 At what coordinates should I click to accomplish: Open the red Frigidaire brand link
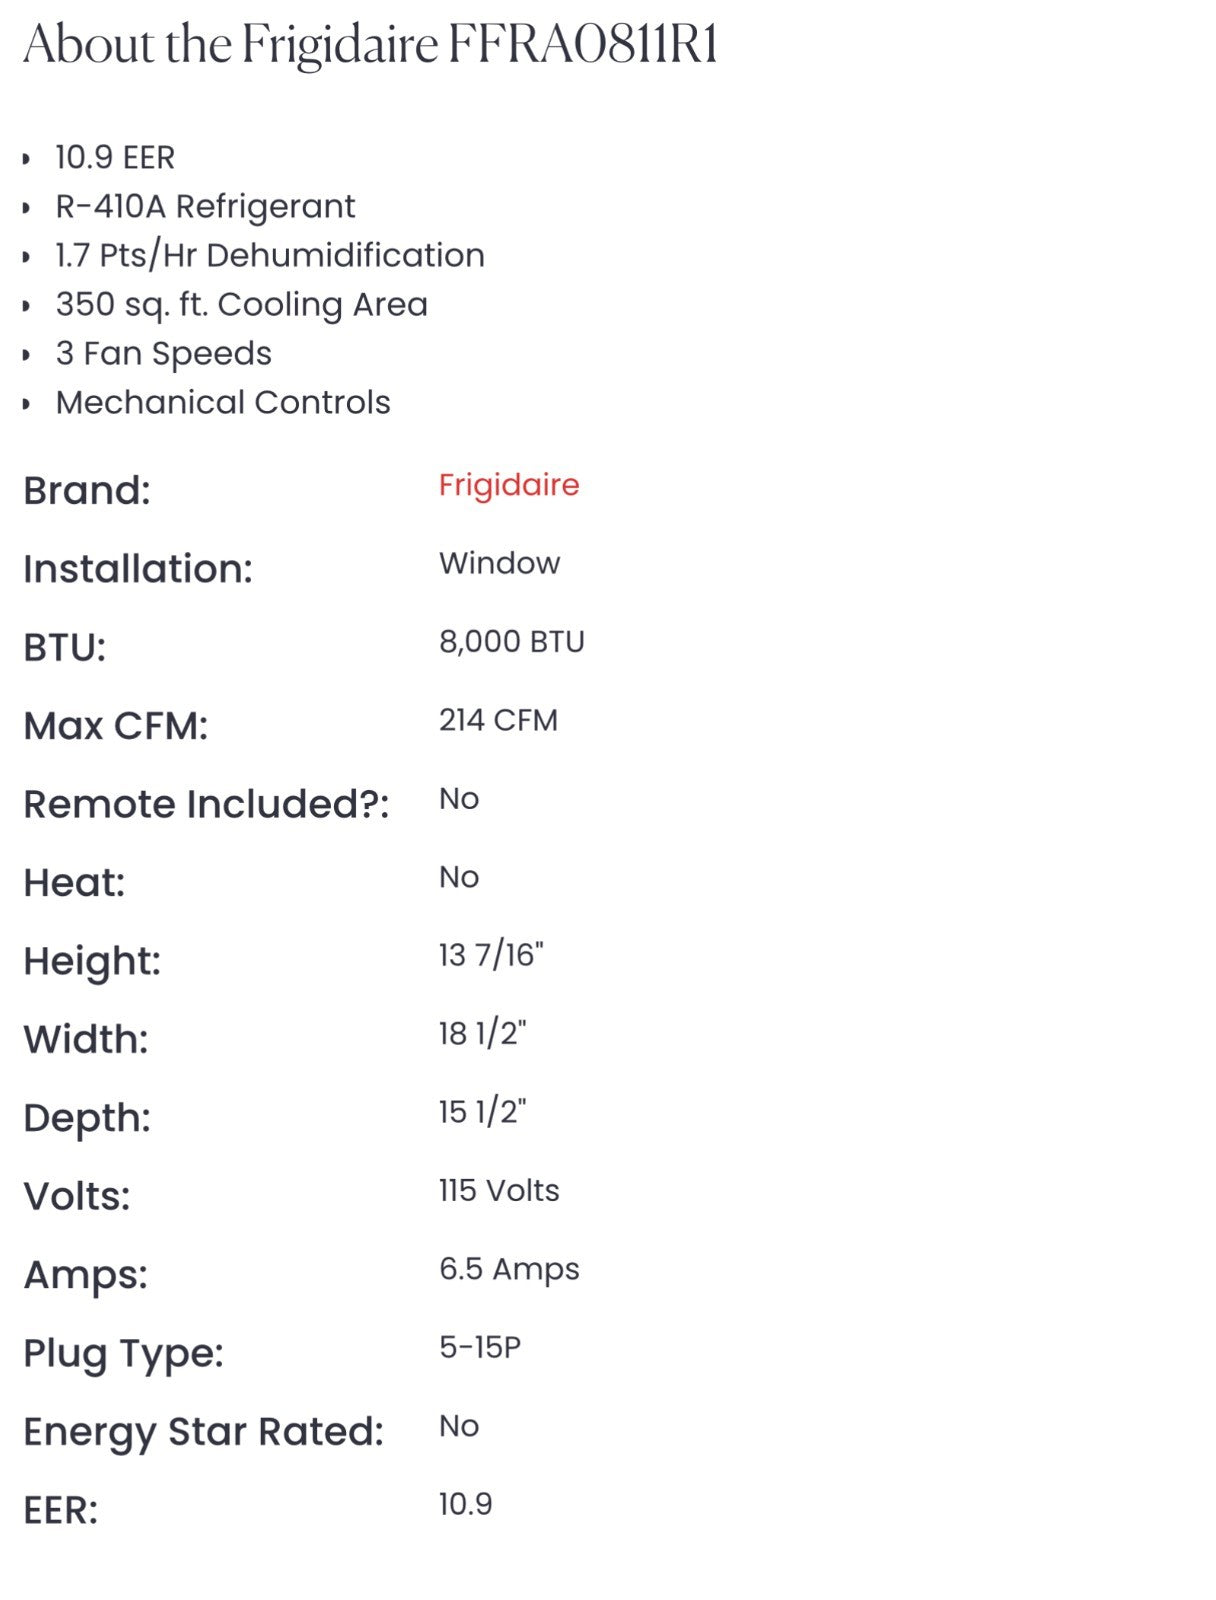(509, 485)
